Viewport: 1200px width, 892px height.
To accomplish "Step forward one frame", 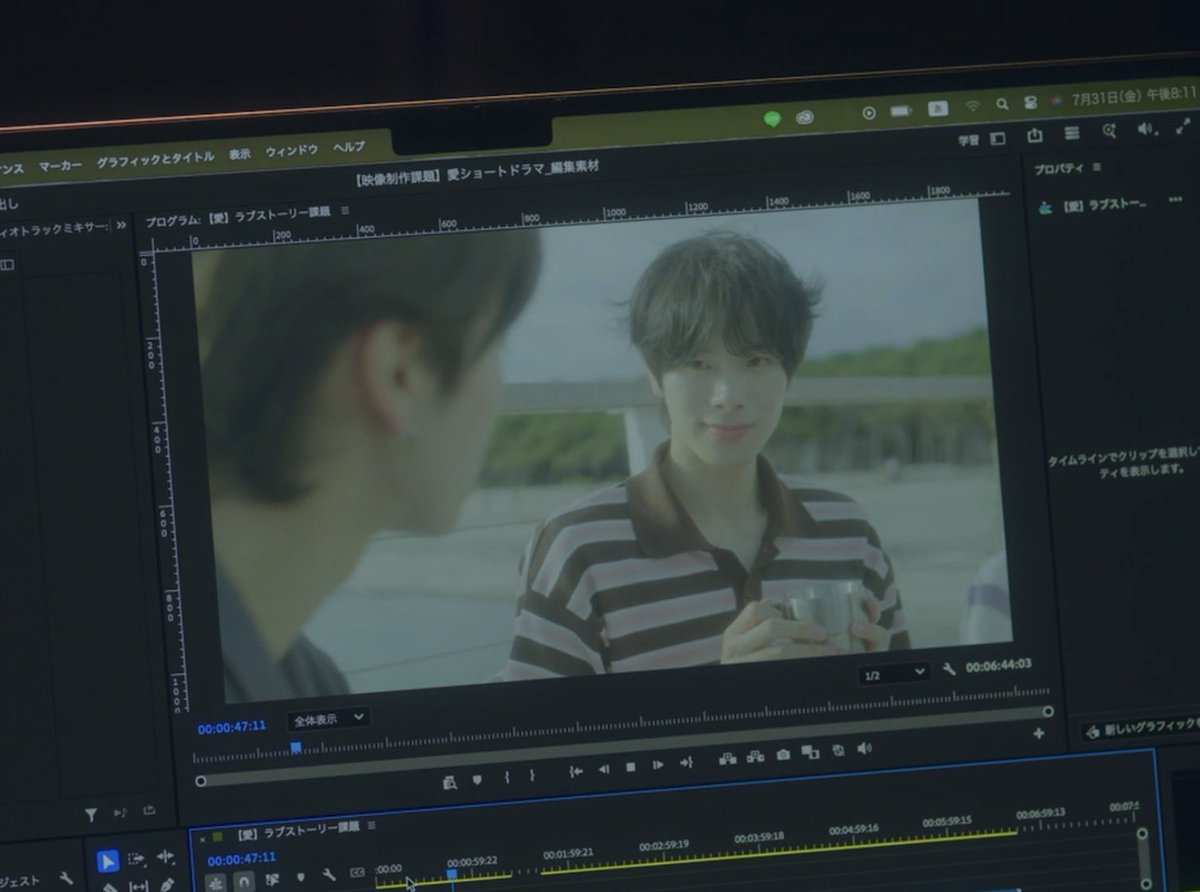I will pos(658,765).
